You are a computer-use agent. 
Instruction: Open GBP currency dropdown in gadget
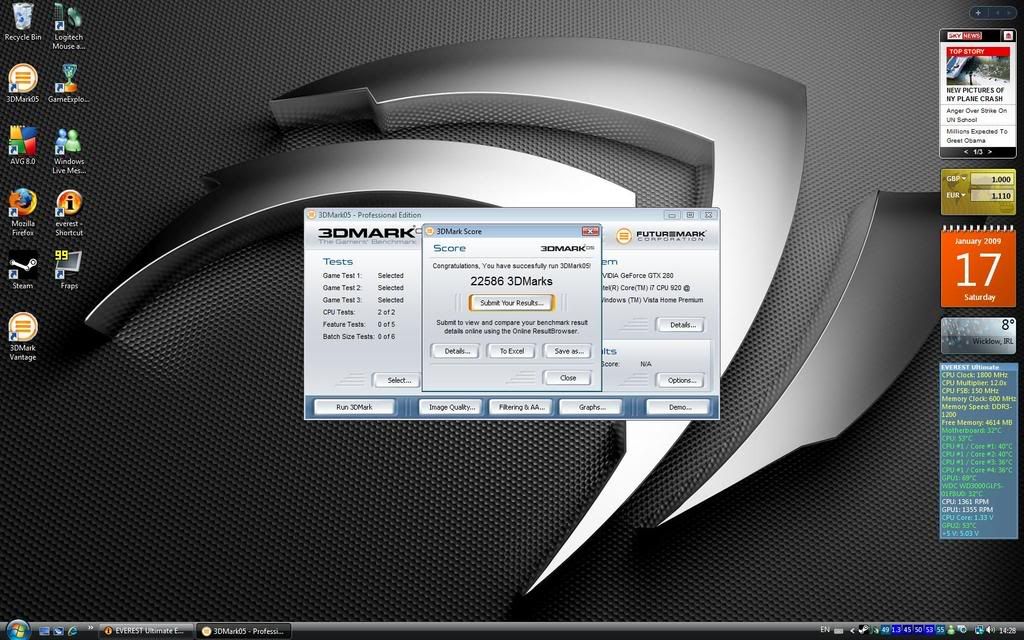click(956, 178)
